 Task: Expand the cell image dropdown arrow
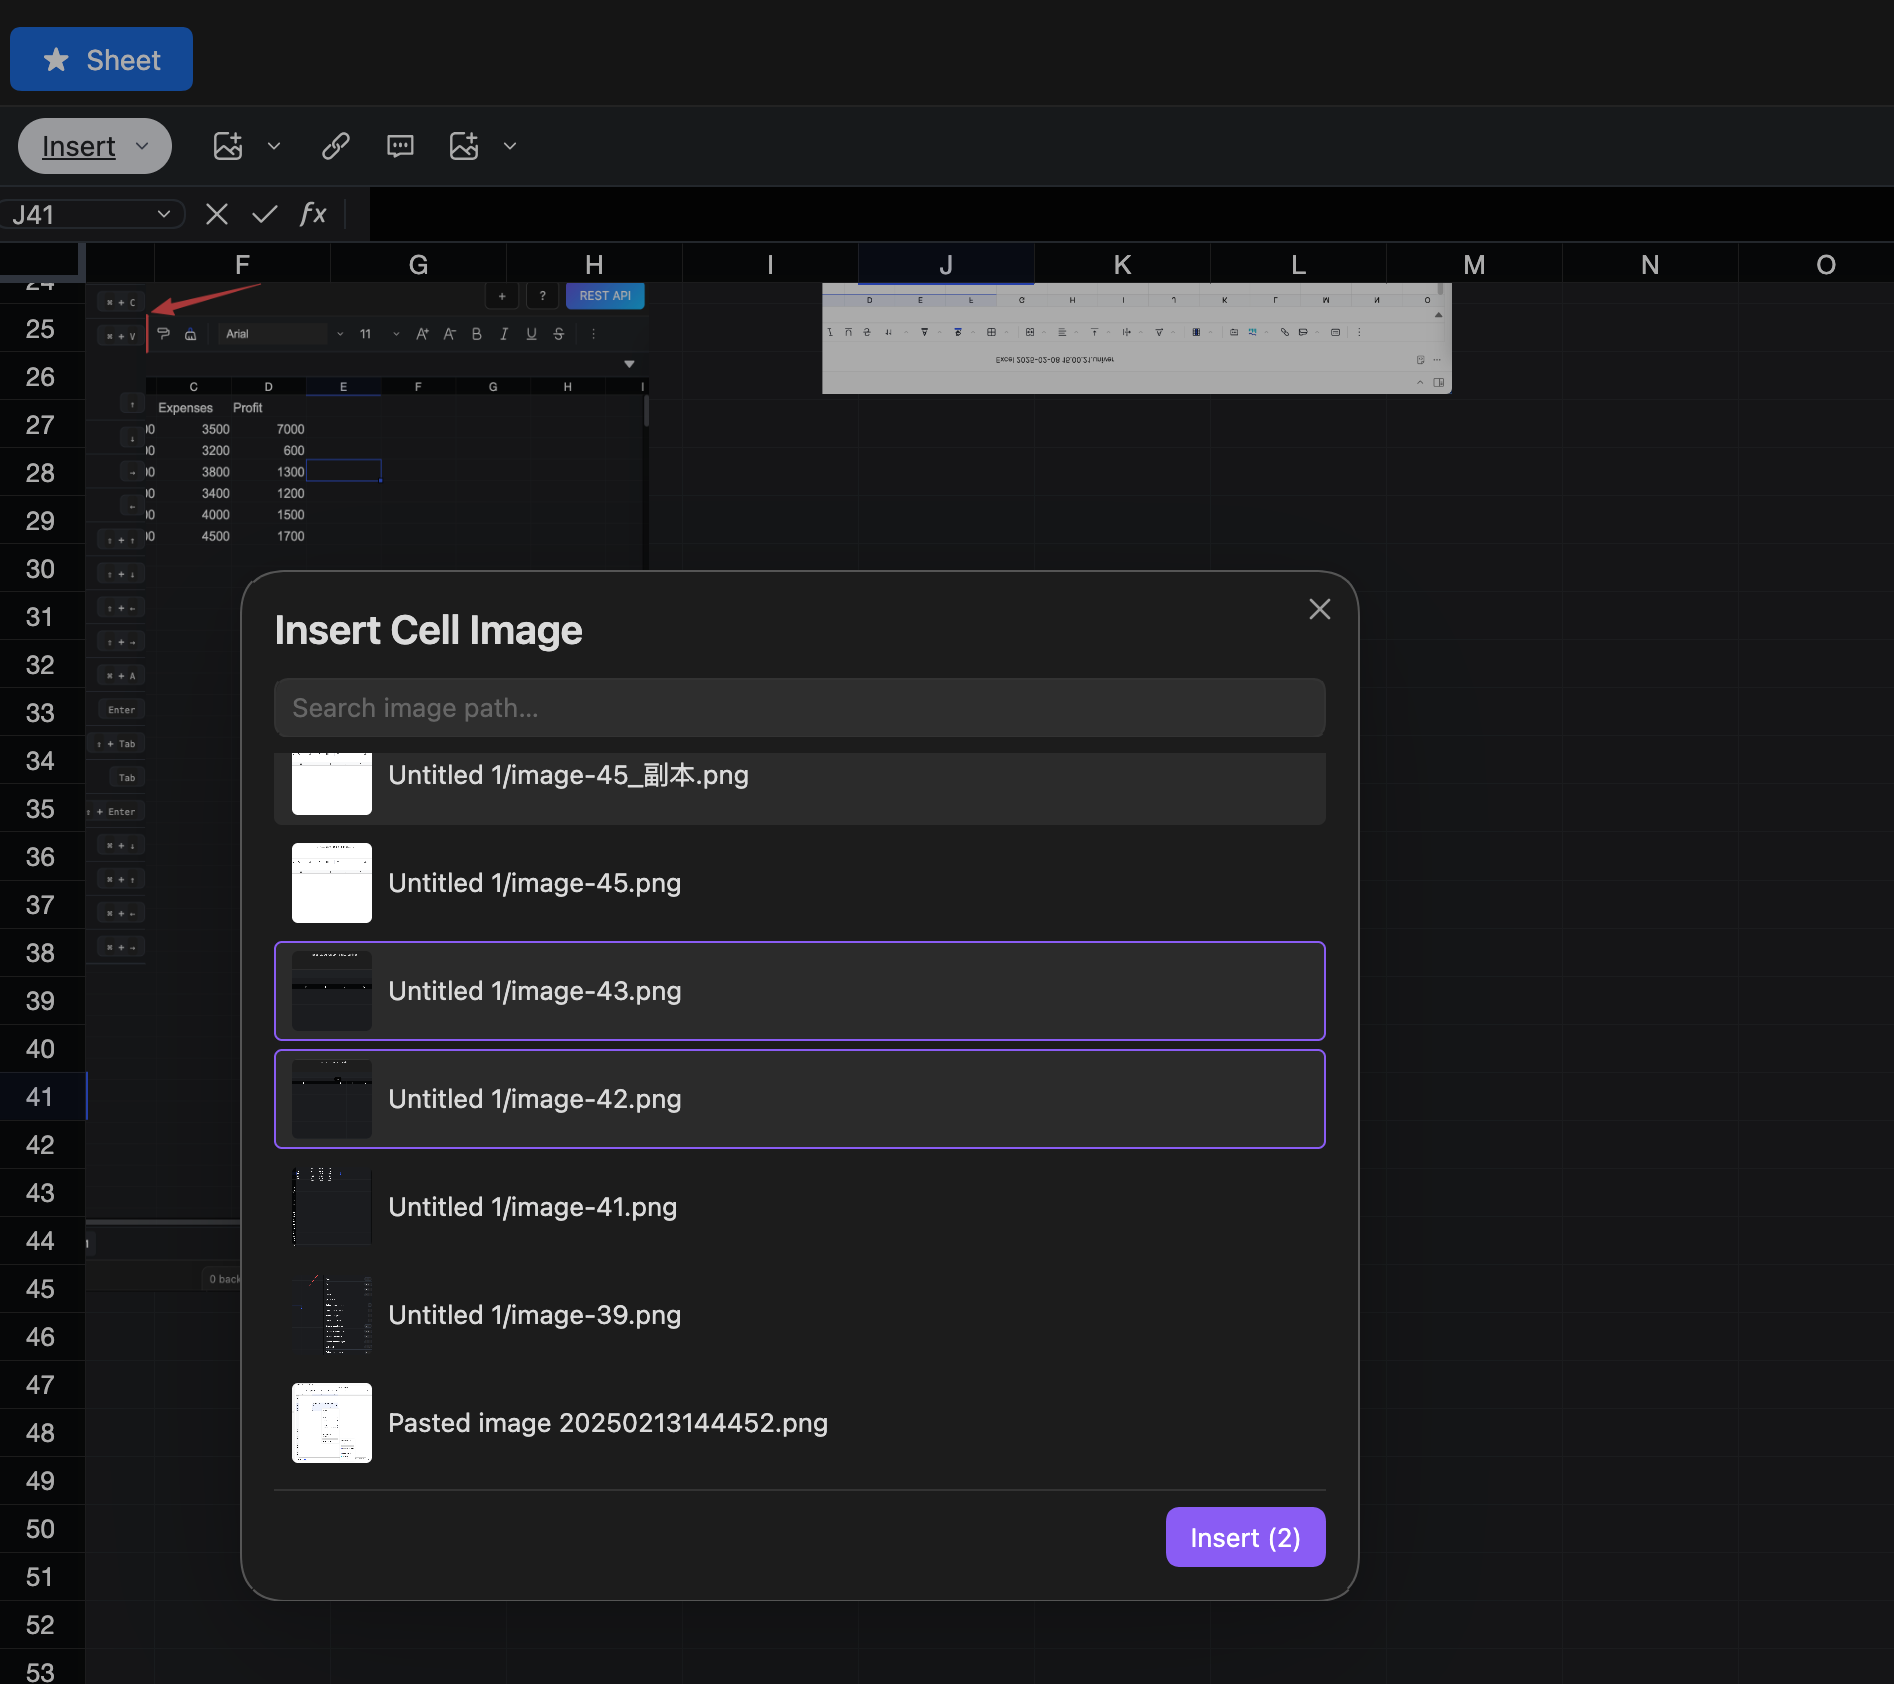click(x=510, y=146)
